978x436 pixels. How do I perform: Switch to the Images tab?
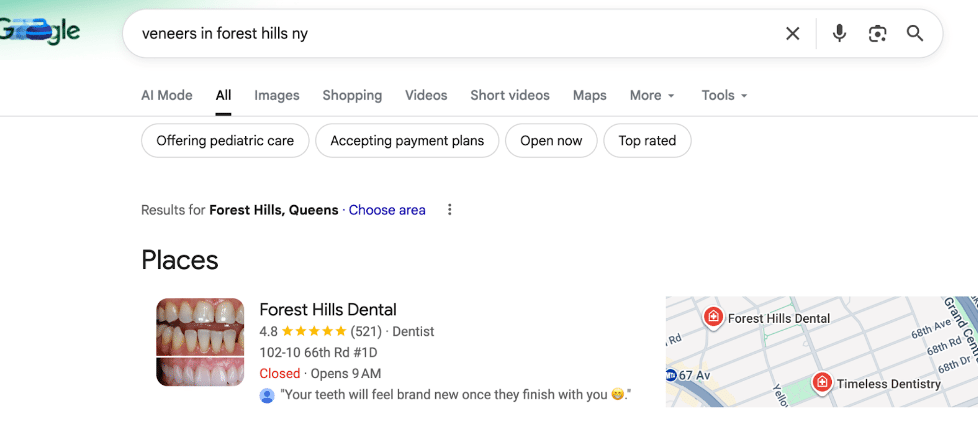(x=277, y=96)
